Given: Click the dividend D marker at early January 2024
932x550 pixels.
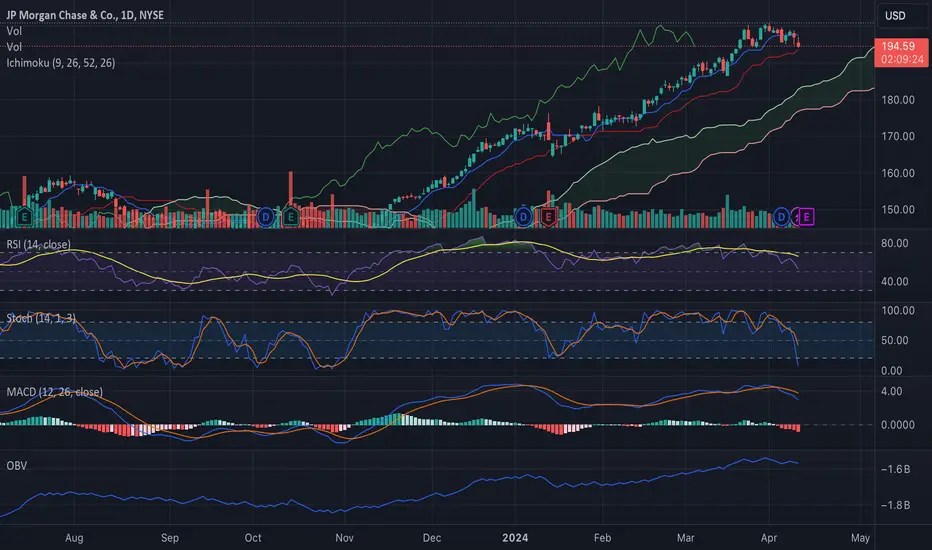Looking at the screenshot, I should pyautogui.click(x=523, y=216).
